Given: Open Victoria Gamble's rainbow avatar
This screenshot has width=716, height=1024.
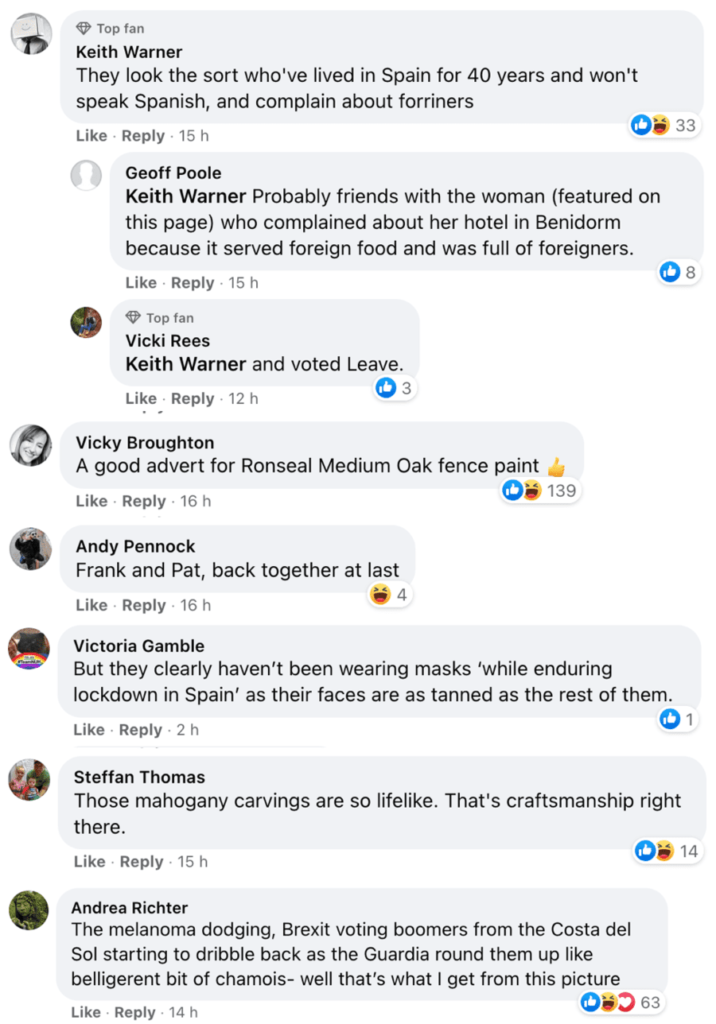Looking at the screenshot, I should point(30,648).
